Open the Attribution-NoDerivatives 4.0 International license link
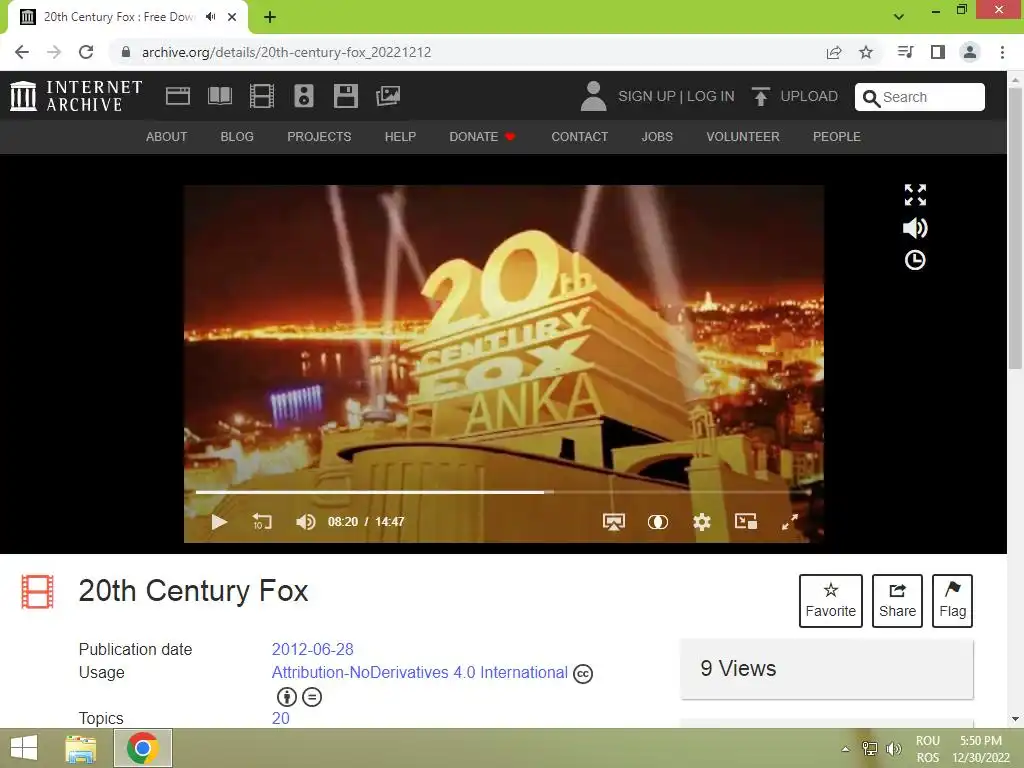The height and width of the screenshot is (768, 1024). (419, 672)
